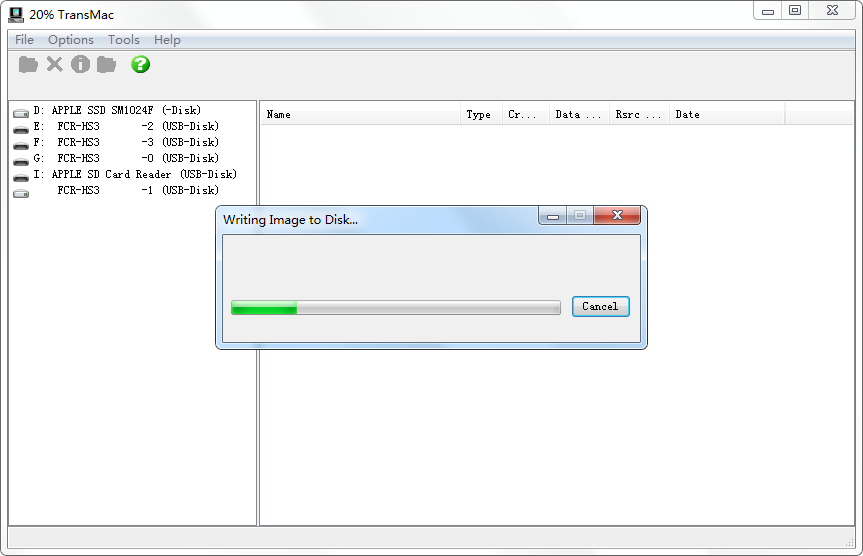Open the Tools menu

pyautogui.click(x=124, y=40)
